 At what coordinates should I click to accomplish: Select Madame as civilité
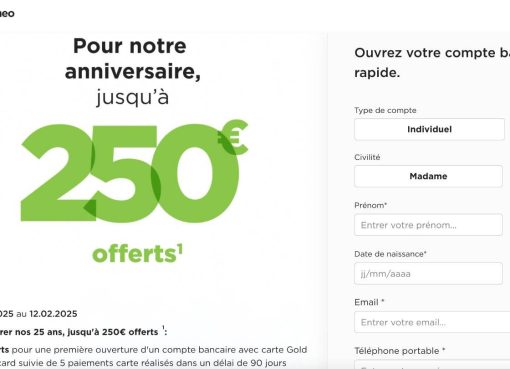pos(428,176)
